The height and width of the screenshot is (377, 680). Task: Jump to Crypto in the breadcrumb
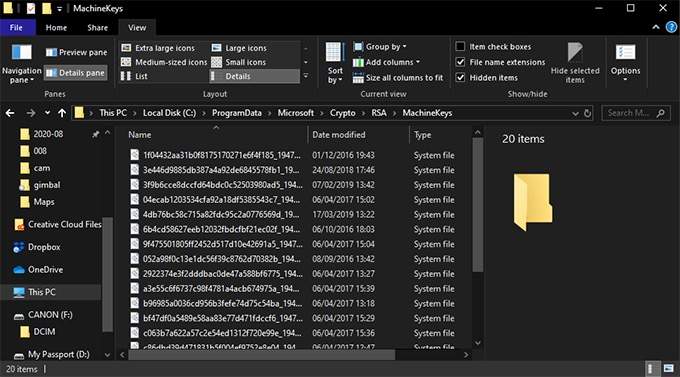(343, 113)
